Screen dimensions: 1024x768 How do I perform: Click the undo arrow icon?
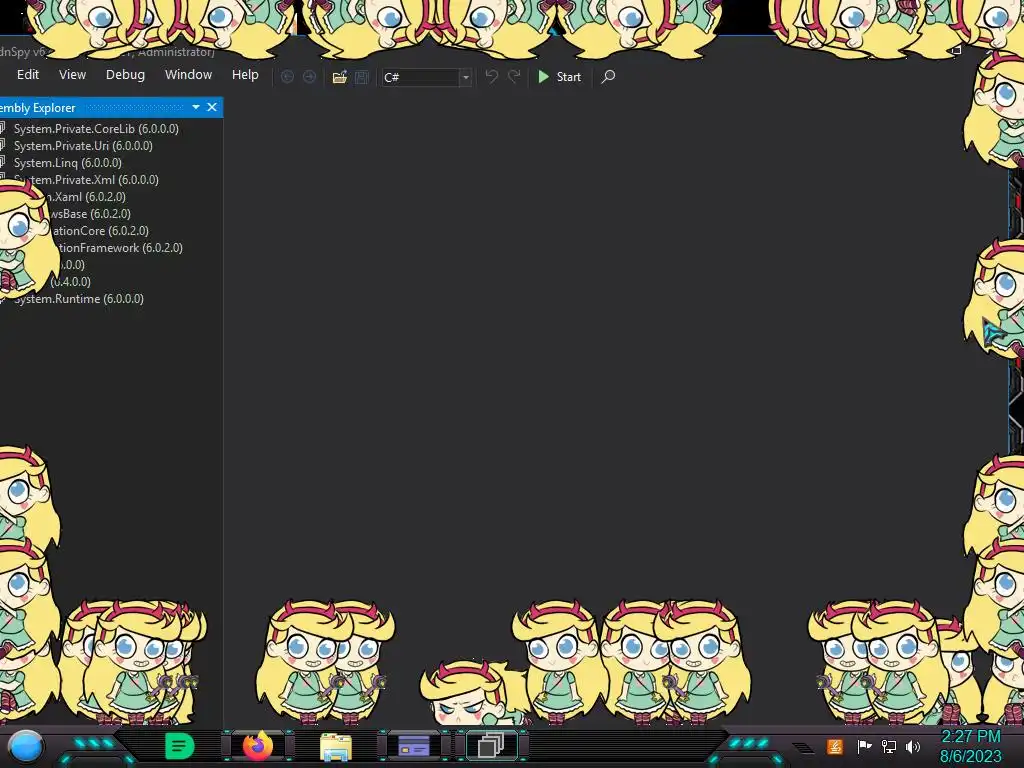coord(492,77)
